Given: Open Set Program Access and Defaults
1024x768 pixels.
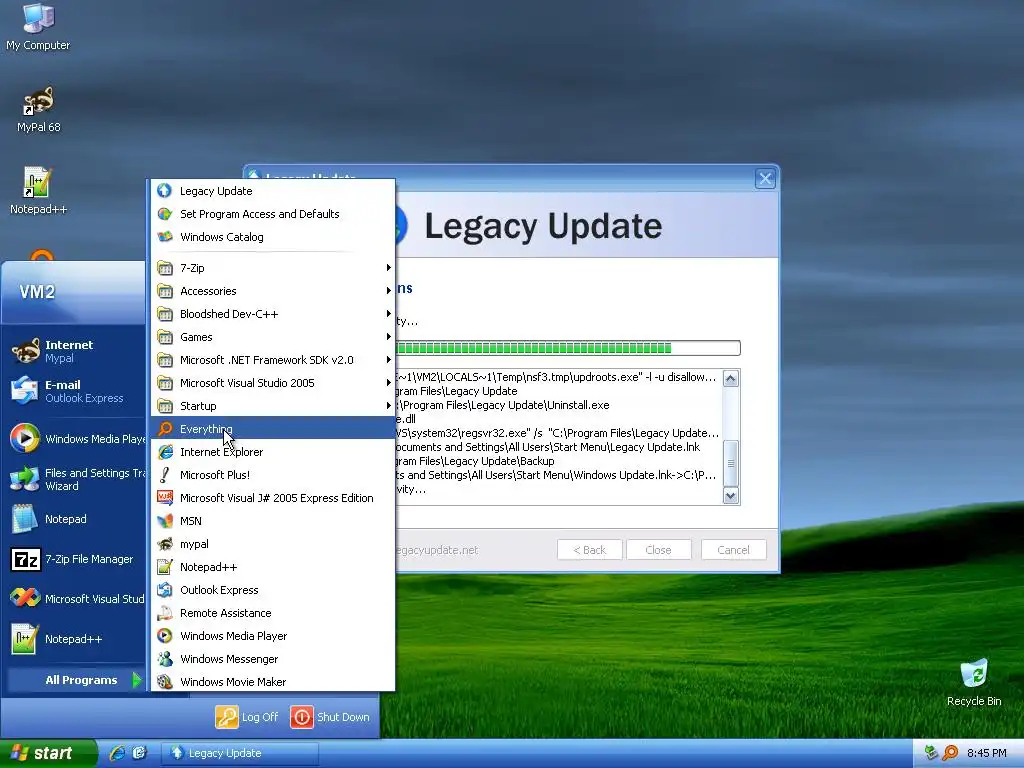Looking at the screenshot, I should 274,214.
